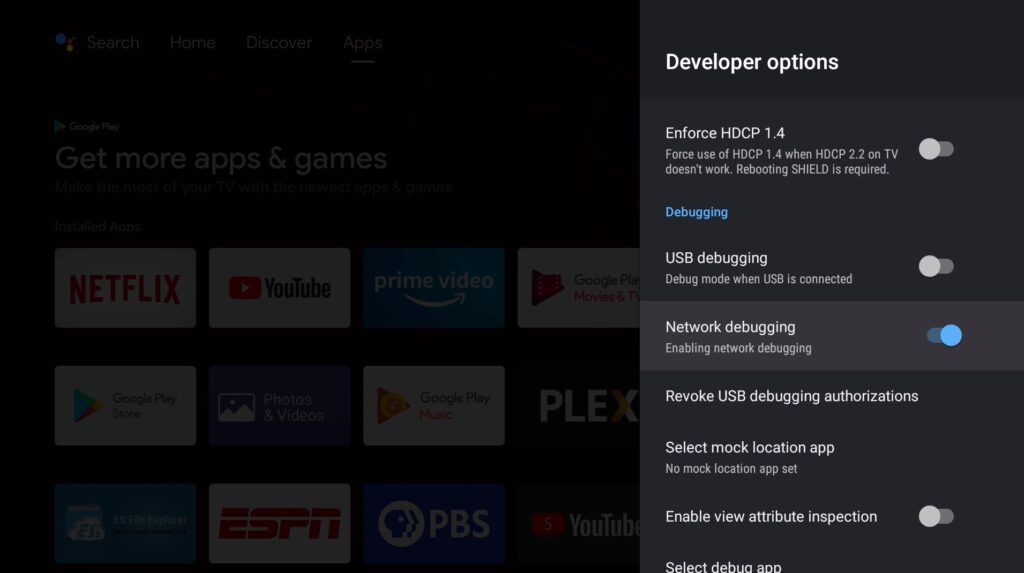Toggle Enable view attribute inspection switch

pos(936,516)
